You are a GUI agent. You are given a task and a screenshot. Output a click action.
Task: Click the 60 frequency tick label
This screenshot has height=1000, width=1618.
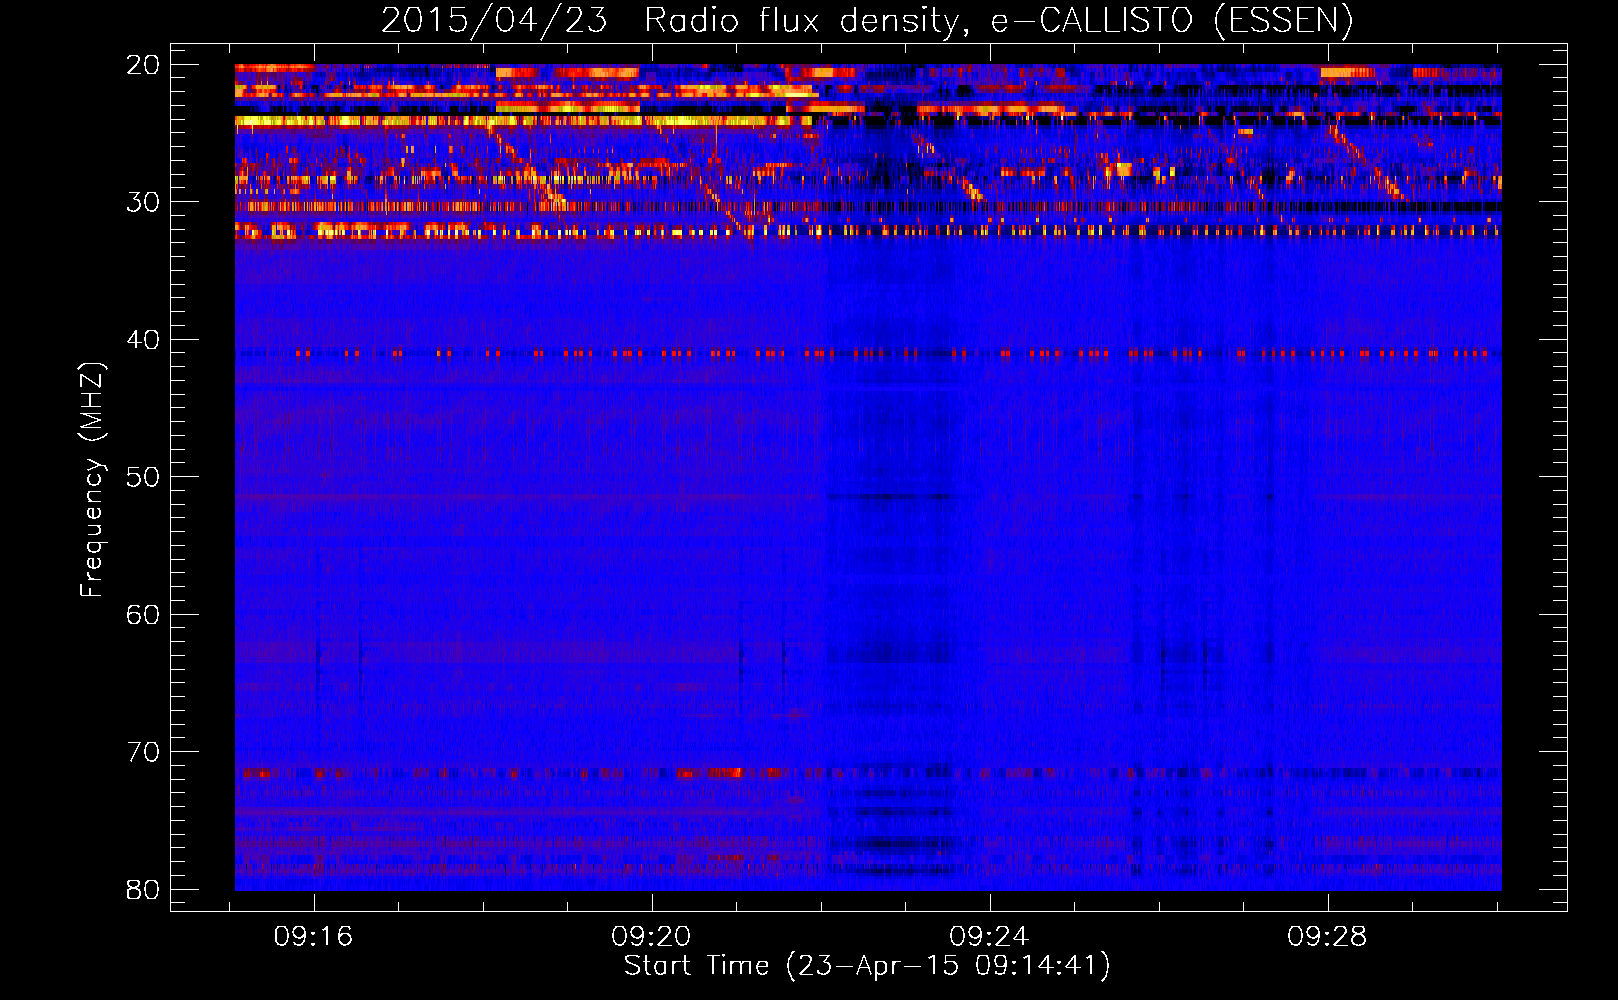[143, 614]
